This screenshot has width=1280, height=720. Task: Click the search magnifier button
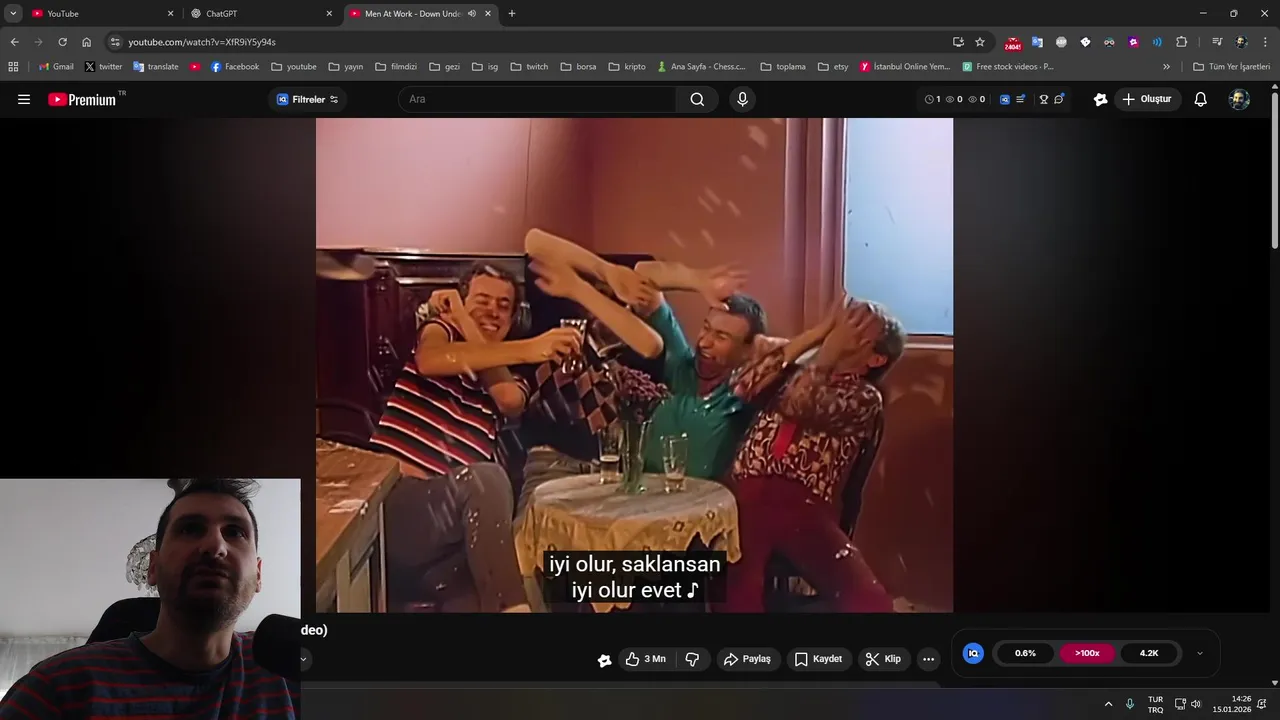tap(697, 99)
